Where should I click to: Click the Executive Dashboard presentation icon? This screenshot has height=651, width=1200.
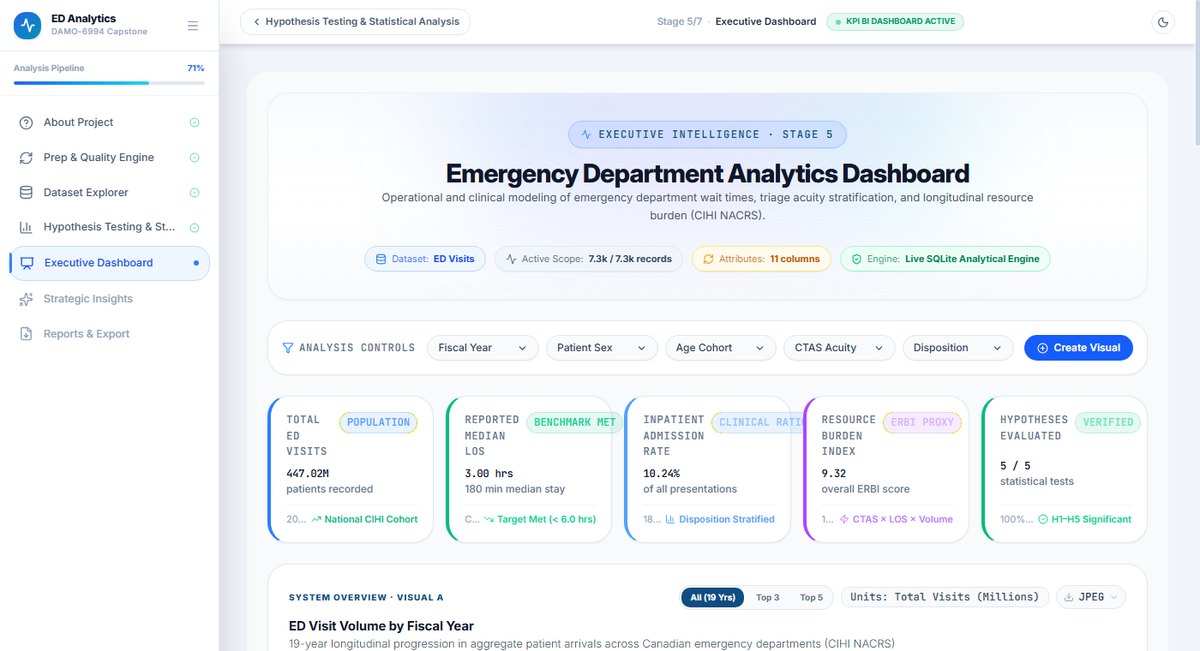pyautogui.click(x=27, y=263)
